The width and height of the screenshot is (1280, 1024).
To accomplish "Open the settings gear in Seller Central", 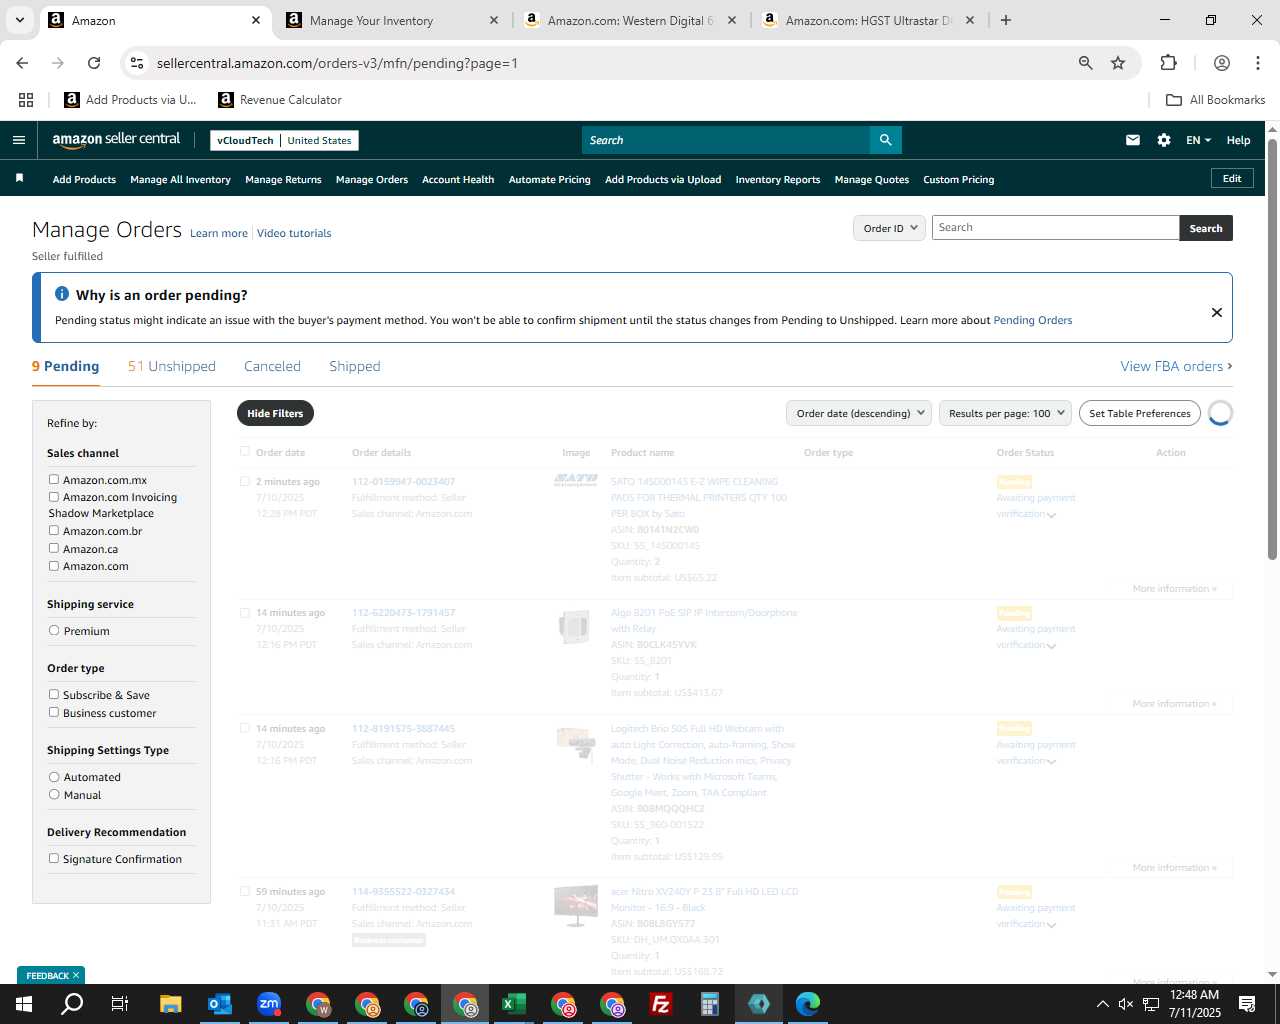I will (x=1164, y=140).
